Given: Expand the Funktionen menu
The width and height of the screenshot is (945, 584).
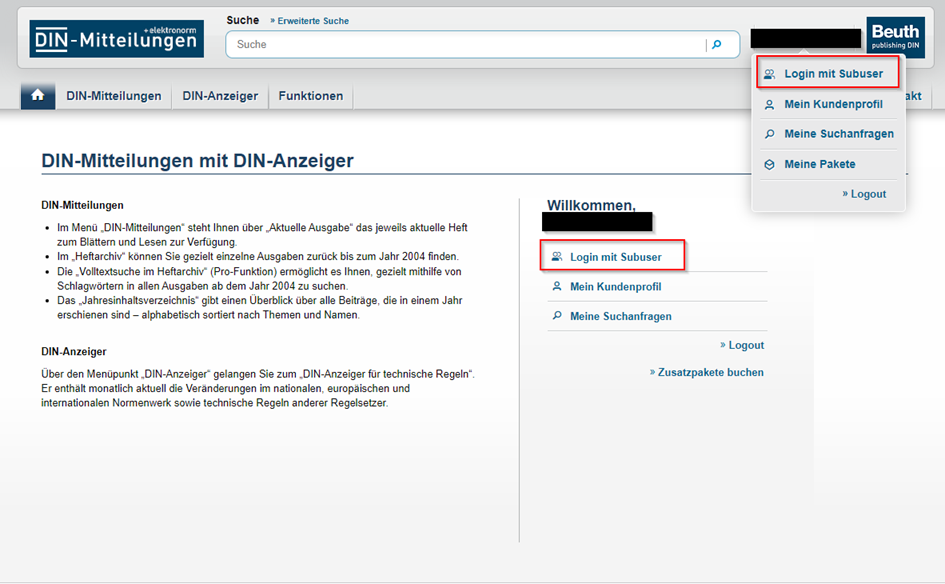Looking at the screenshot, I should (311, 96).
